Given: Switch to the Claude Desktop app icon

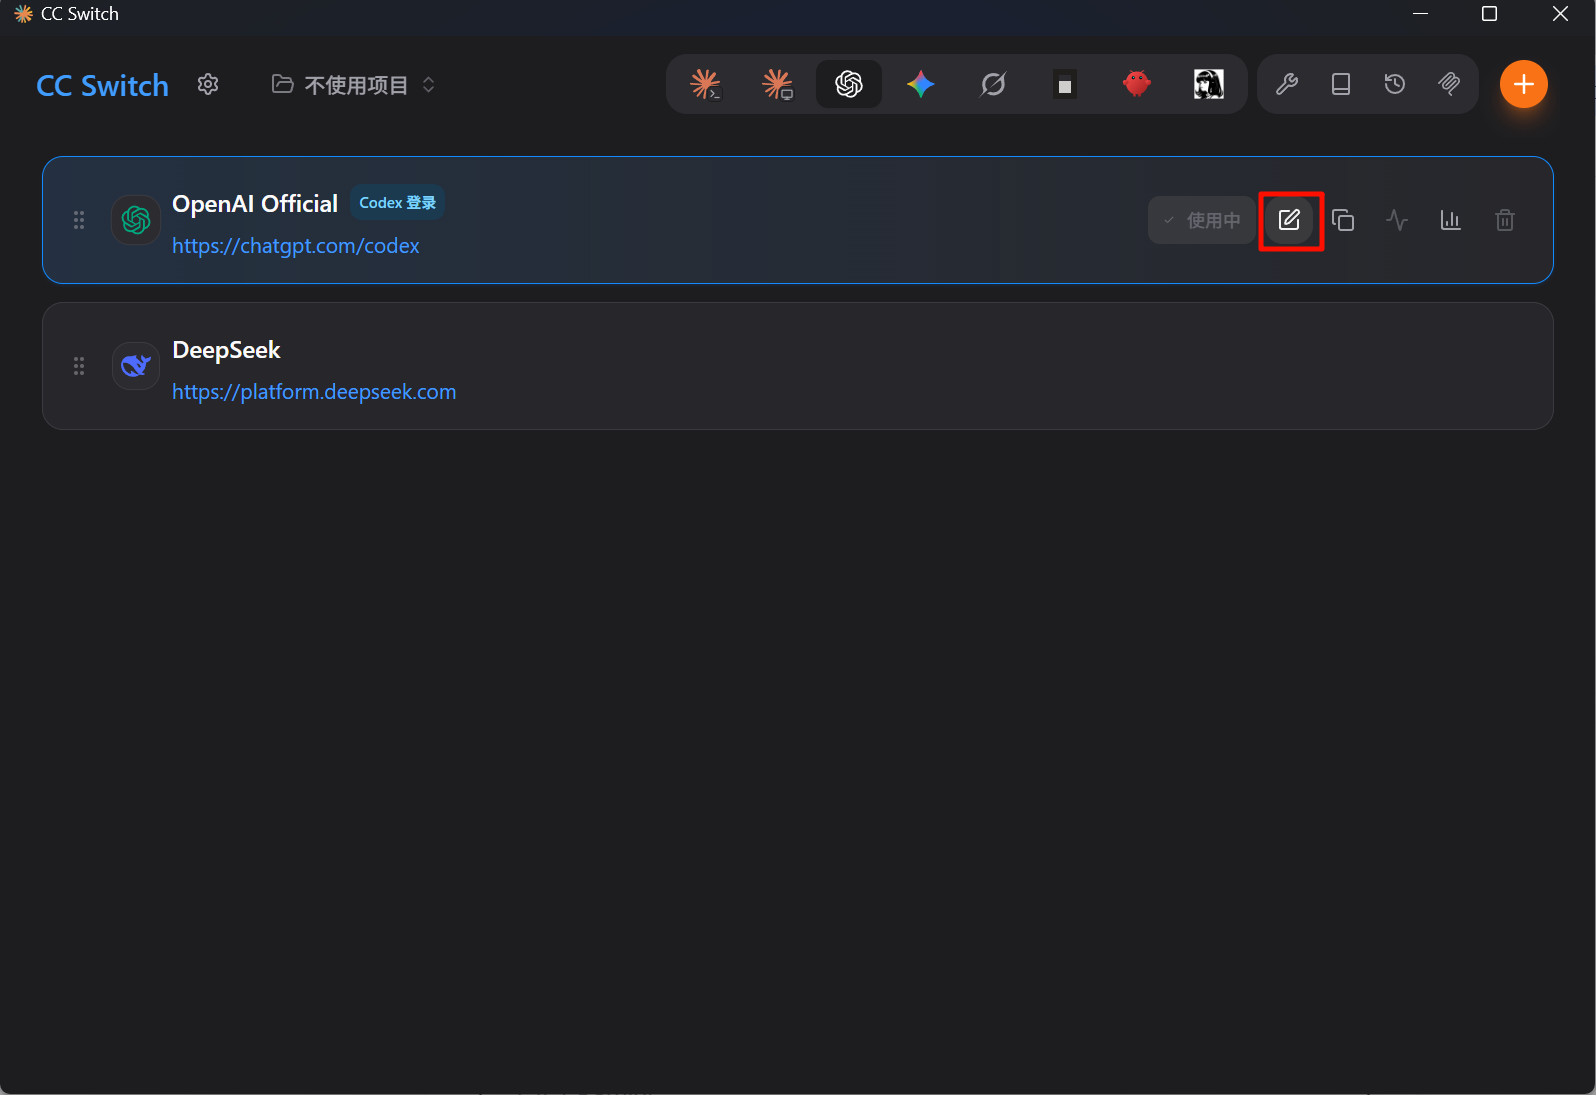Looking at the screenshot, I should (x=777, y=84).
